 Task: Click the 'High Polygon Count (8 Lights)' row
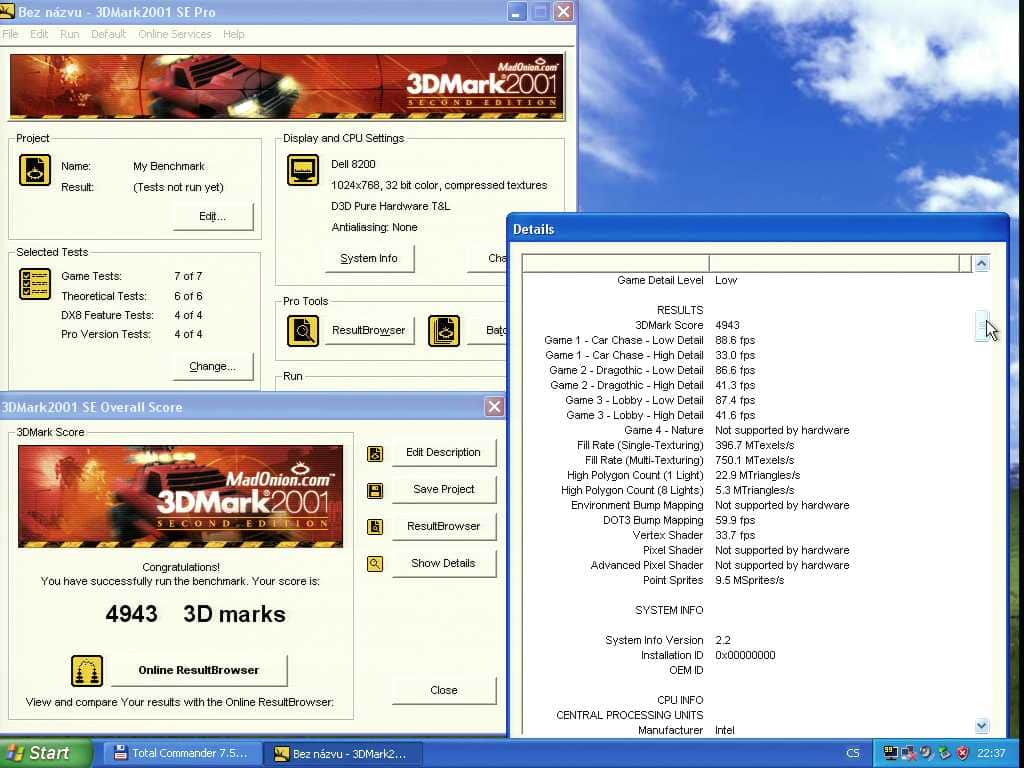pyautogui.click(x=747, y=490)
